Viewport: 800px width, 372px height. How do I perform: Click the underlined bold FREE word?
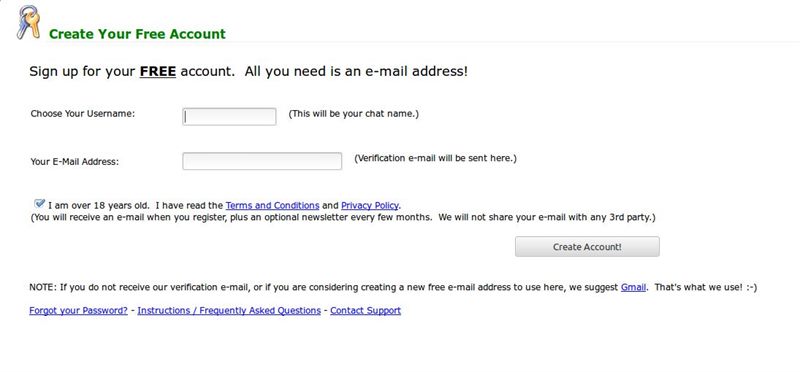[158, 71]
